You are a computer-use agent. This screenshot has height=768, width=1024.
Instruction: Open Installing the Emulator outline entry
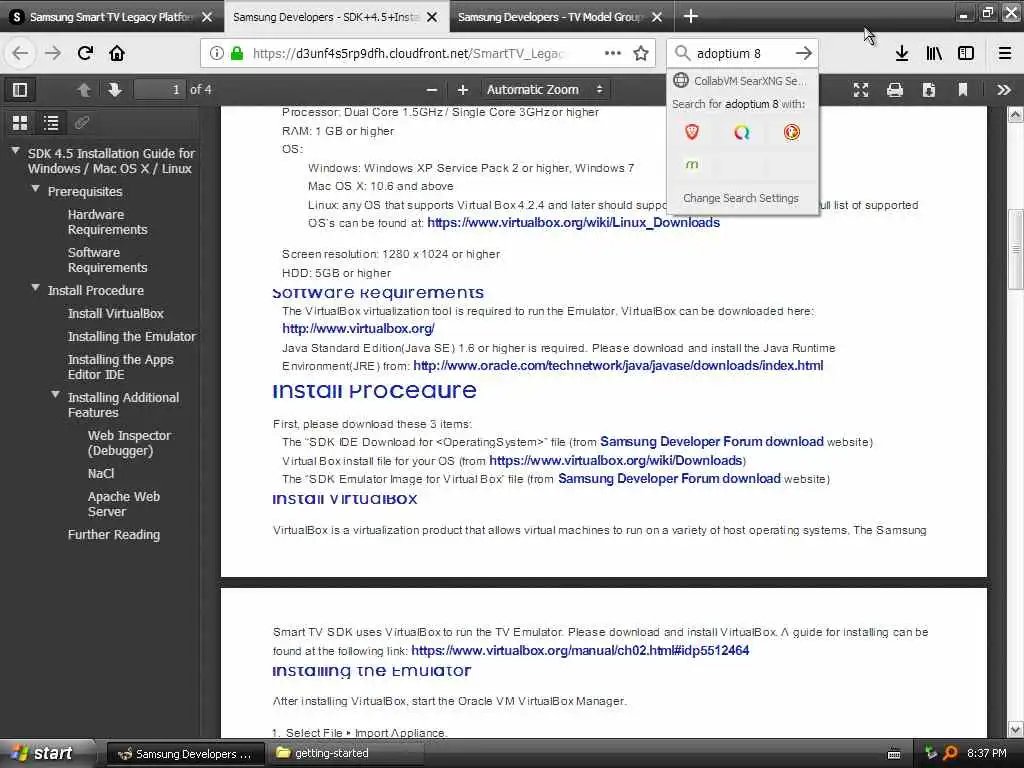[x=131, y=336]
